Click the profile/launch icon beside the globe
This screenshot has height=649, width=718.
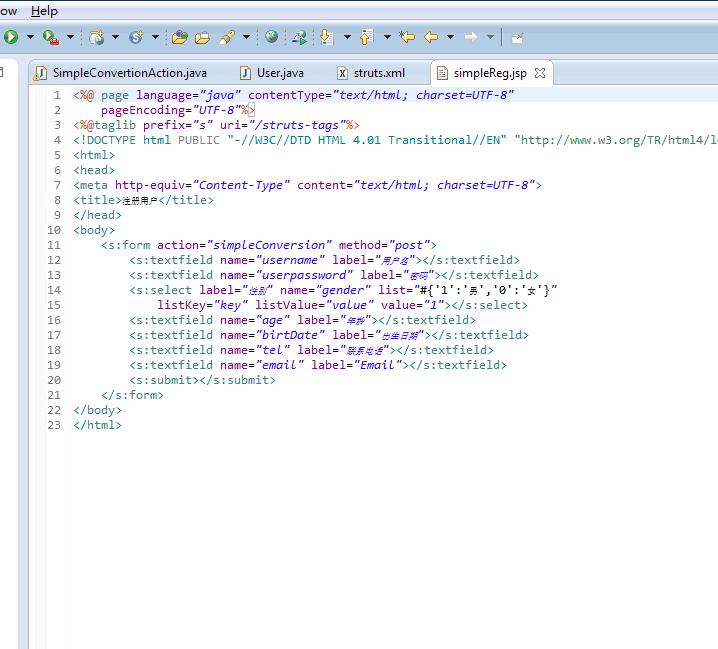tap(299, 38)
